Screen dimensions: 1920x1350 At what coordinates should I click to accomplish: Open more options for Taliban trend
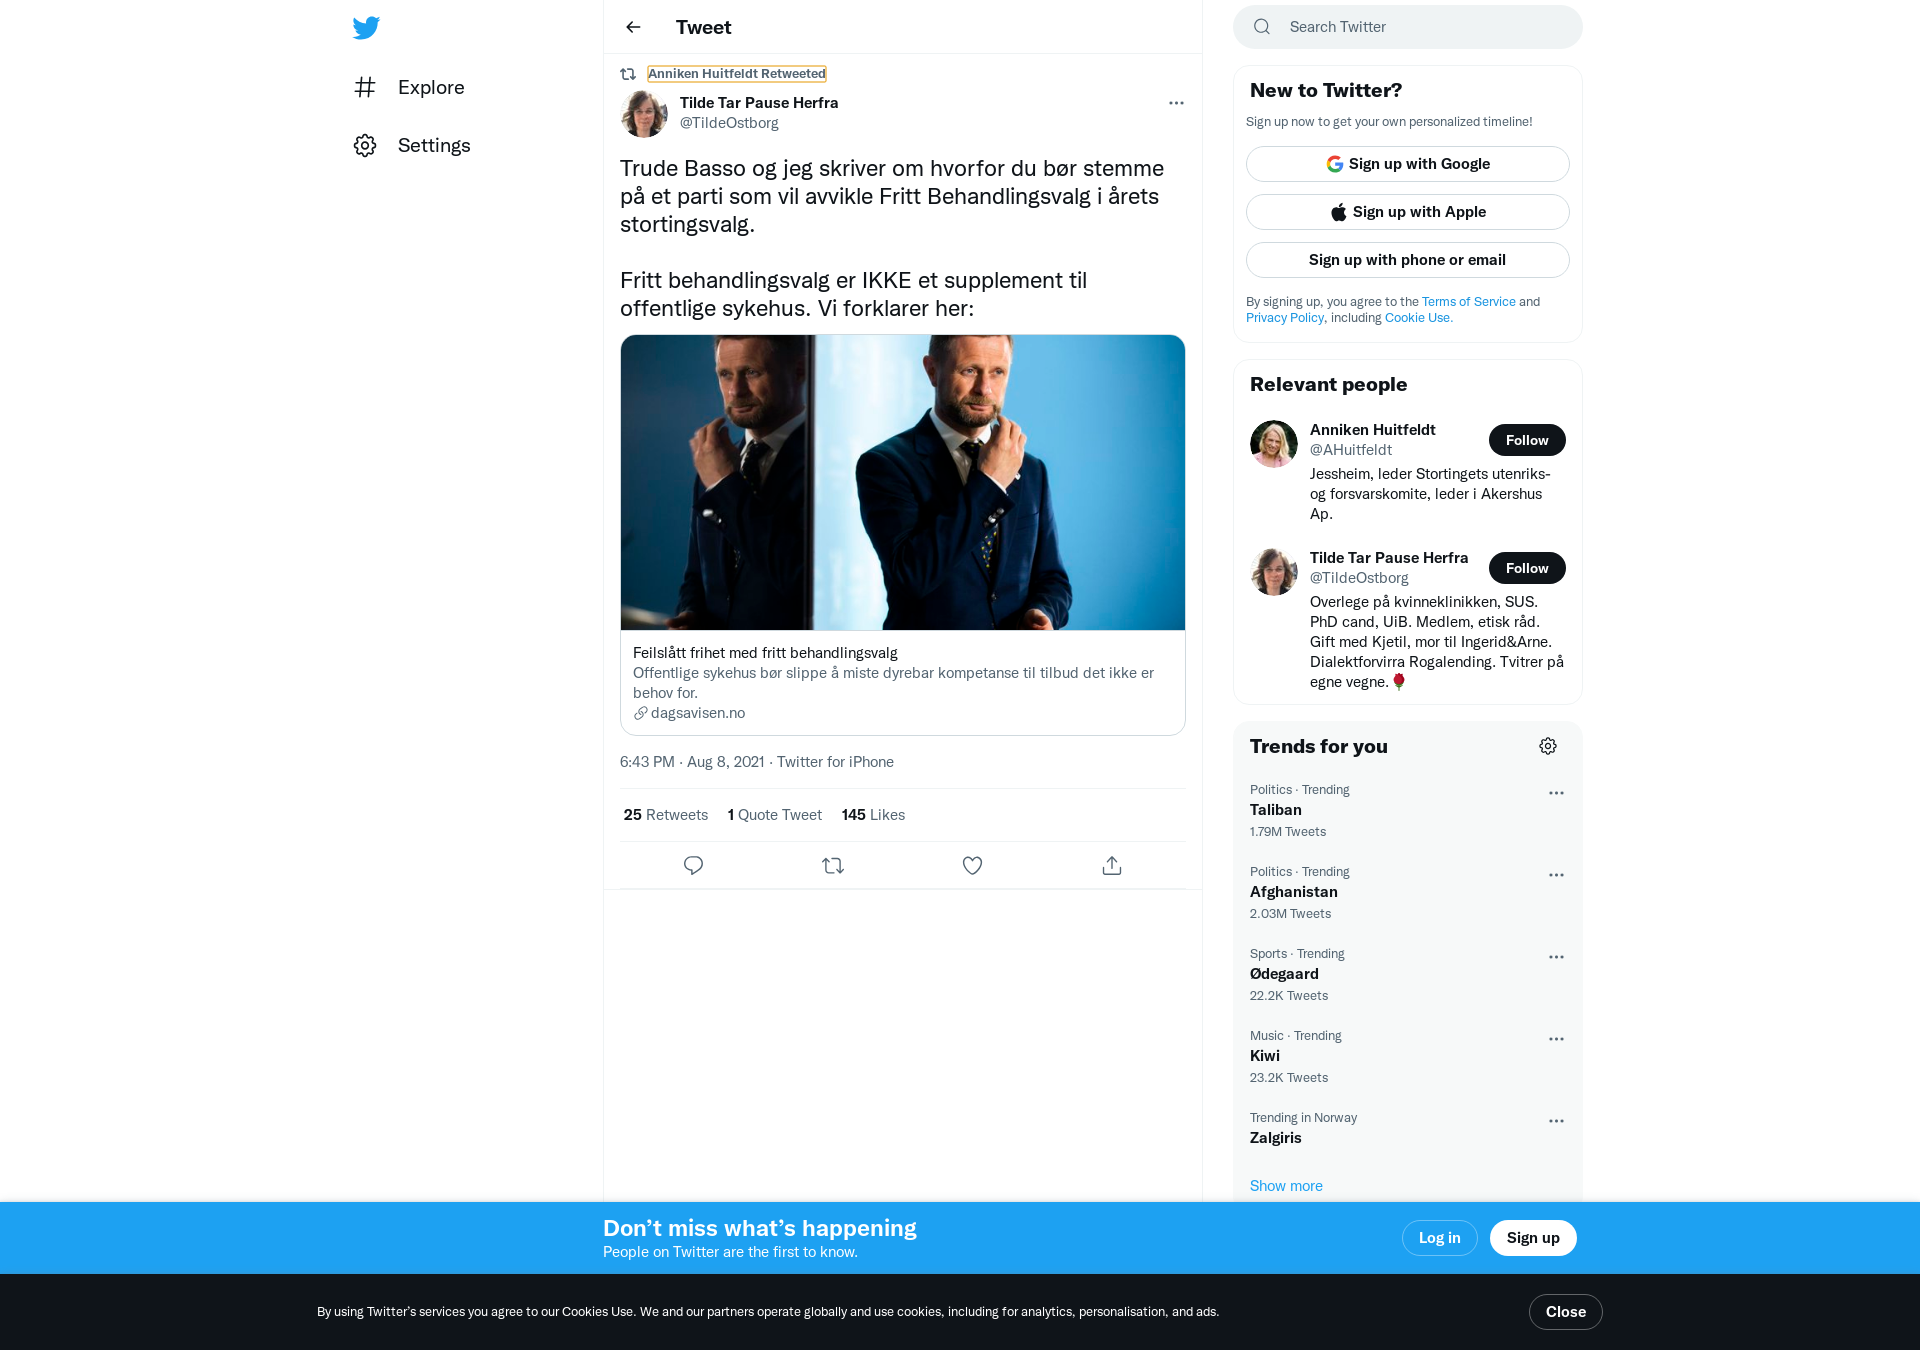pyautogui.click(x=1556, y=793)
